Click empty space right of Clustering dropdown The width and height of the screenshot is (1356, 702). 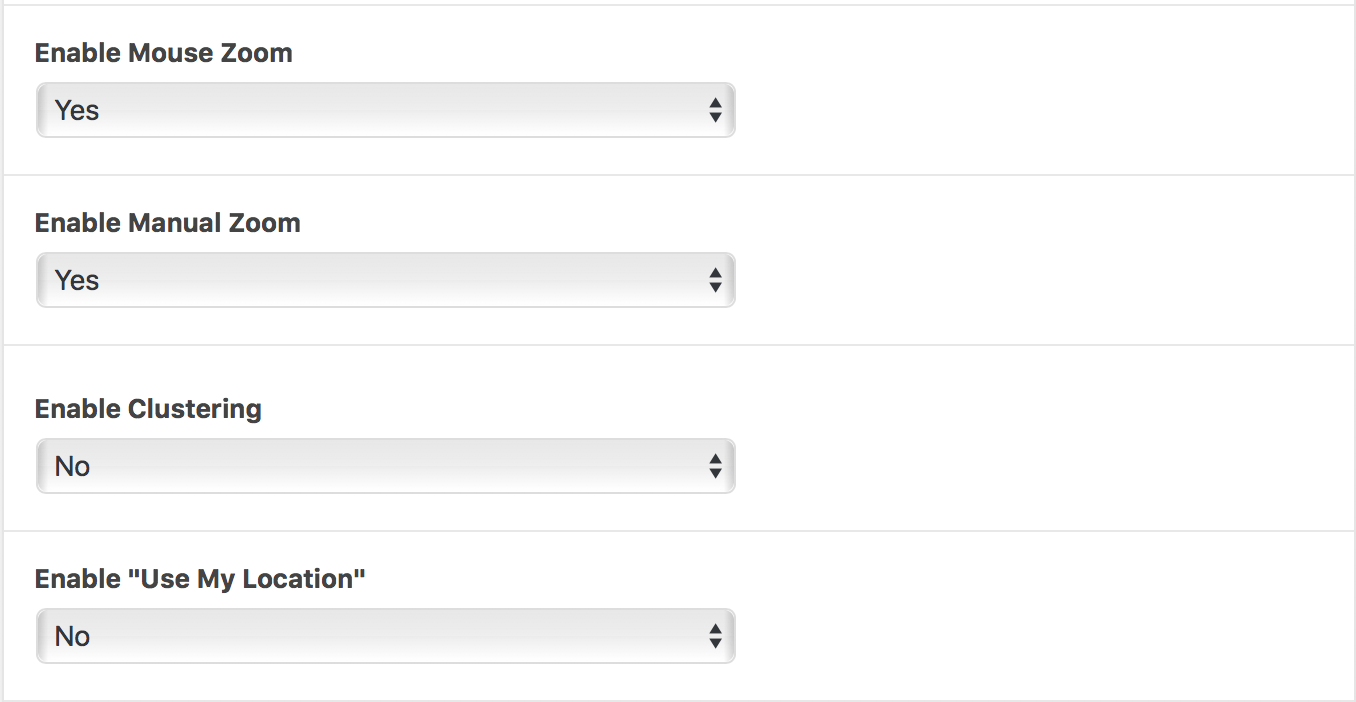coord(1040,466)
